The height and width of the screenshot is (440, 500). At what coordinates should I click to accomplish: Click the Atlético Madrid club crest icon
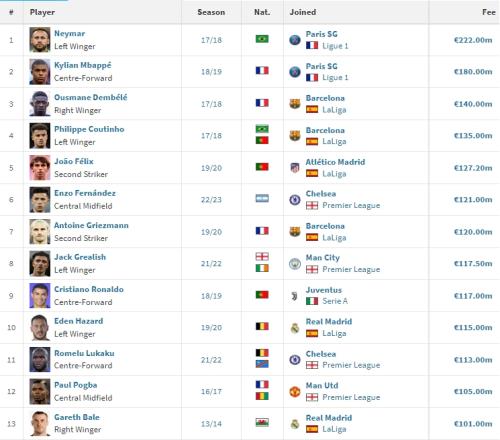point(295,168)
